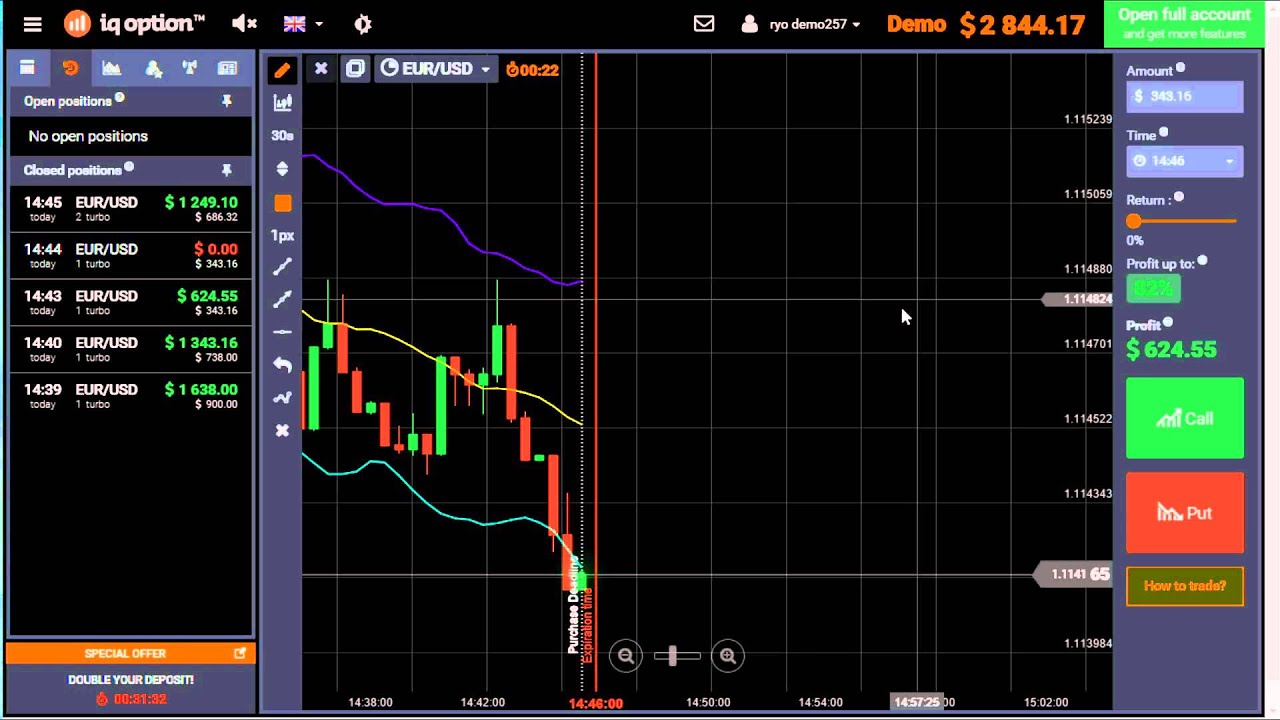Open settings gear in top bar
Viewport: 1280px width, 720px height.
pyautogui.click(x=363, y=24)
